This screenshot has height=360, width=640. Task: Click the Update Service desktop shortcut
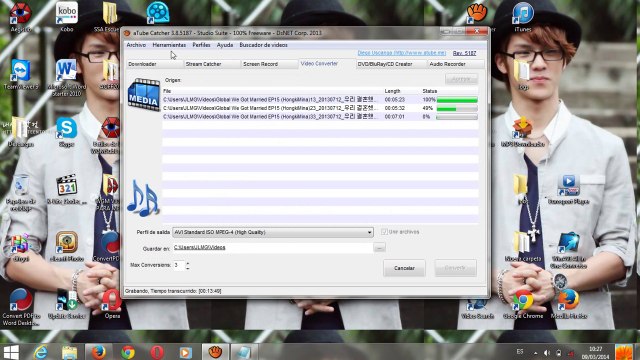click(67, 304)
